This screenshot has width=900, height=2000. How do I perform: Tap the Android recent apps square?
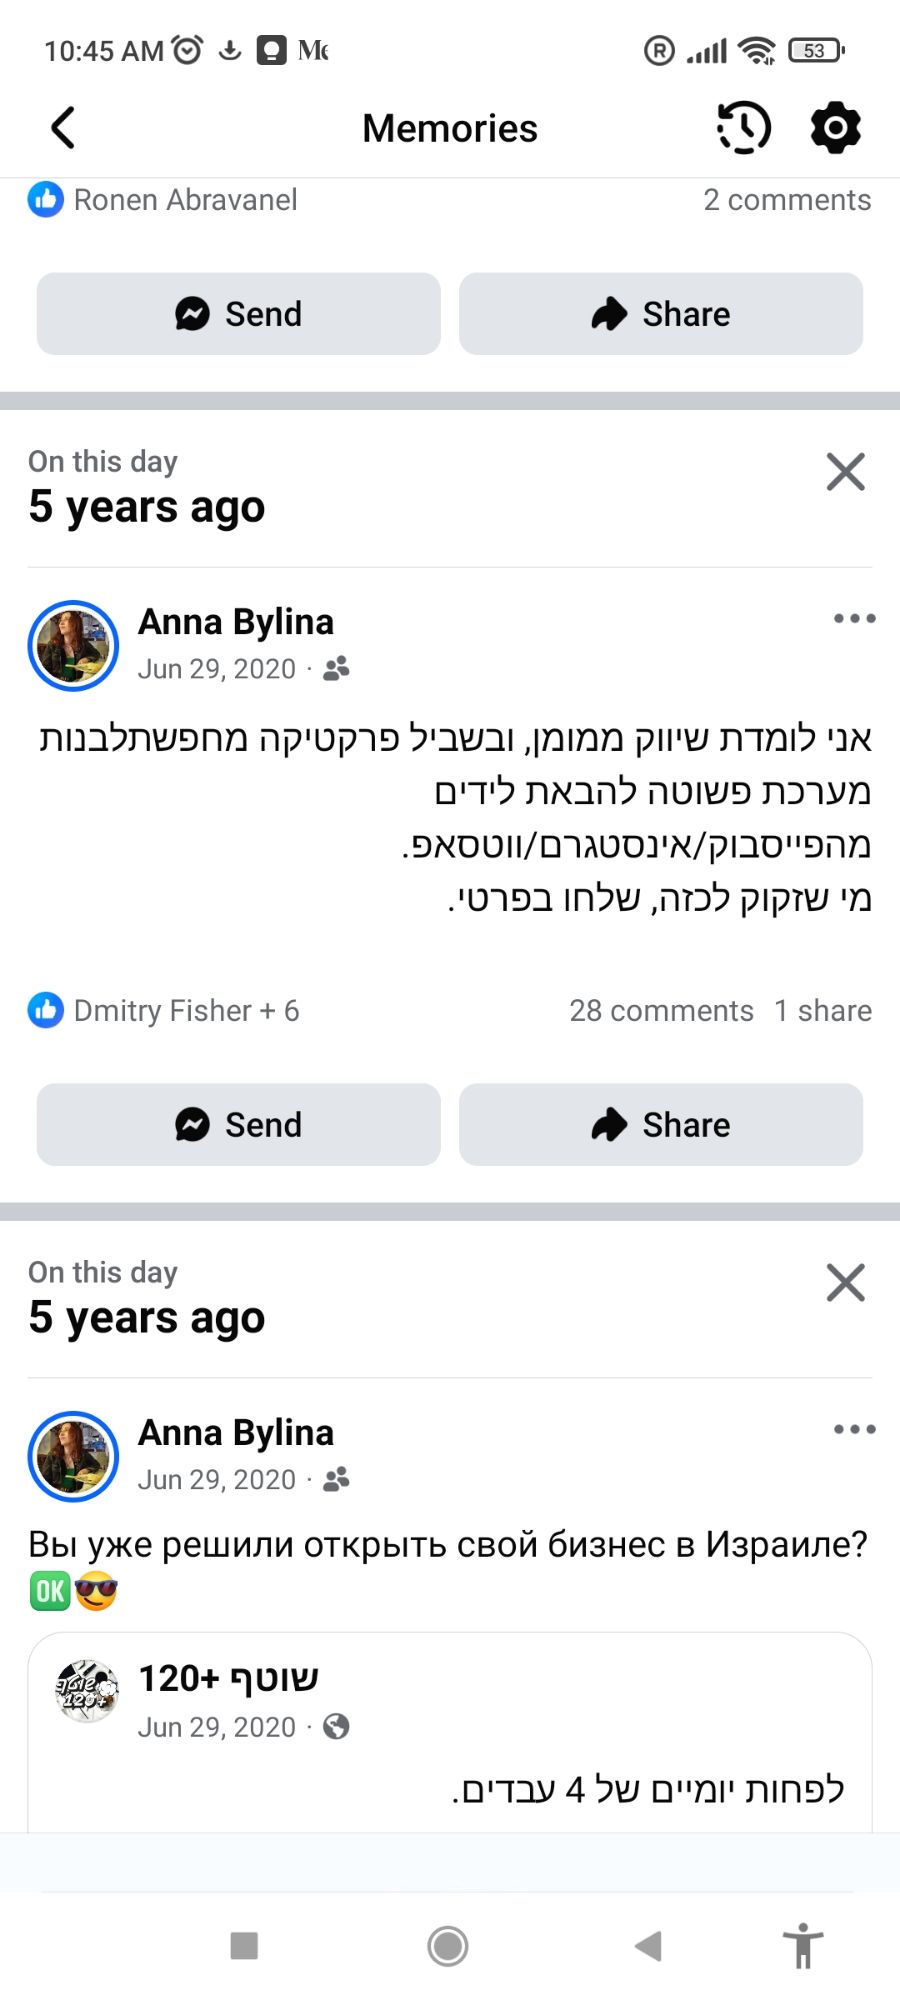[244, 1946]
